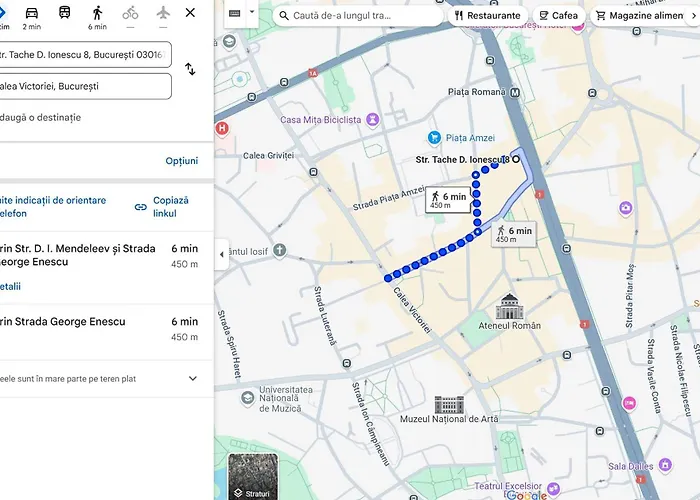Choose walking travel mode
The width and height of the screenshot is (700, 500).
point(97,14)
